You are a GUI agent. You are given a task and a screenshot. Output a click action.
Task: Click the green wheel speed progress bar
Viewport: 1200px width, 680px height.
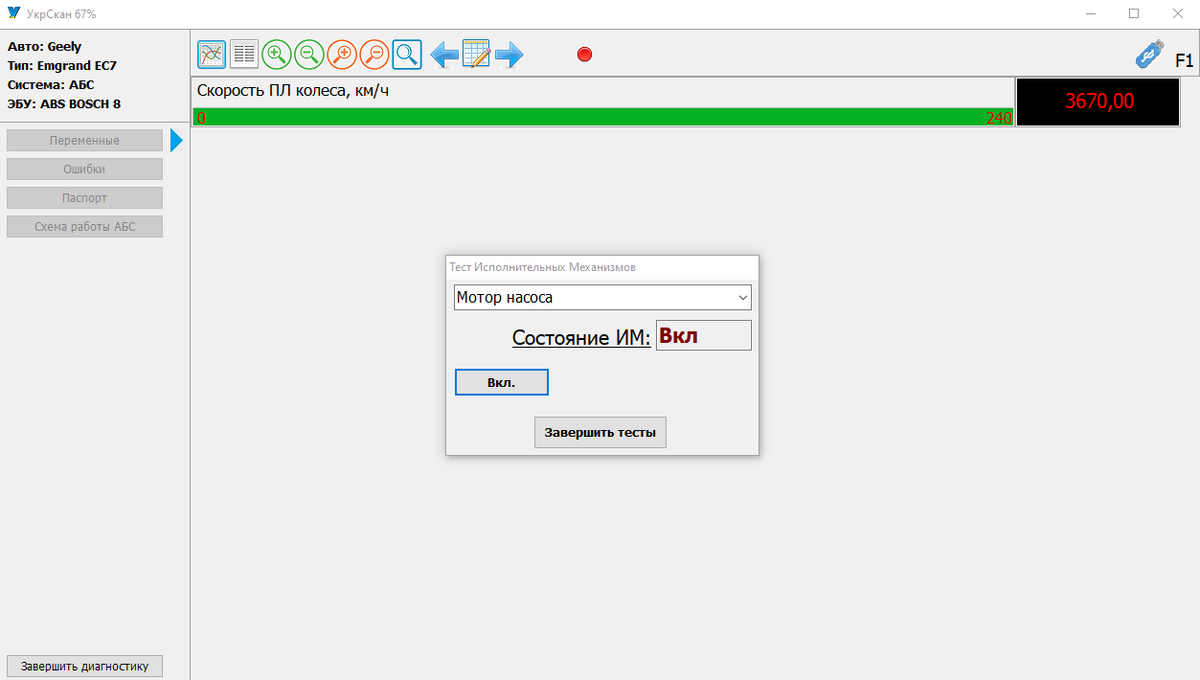603,117
